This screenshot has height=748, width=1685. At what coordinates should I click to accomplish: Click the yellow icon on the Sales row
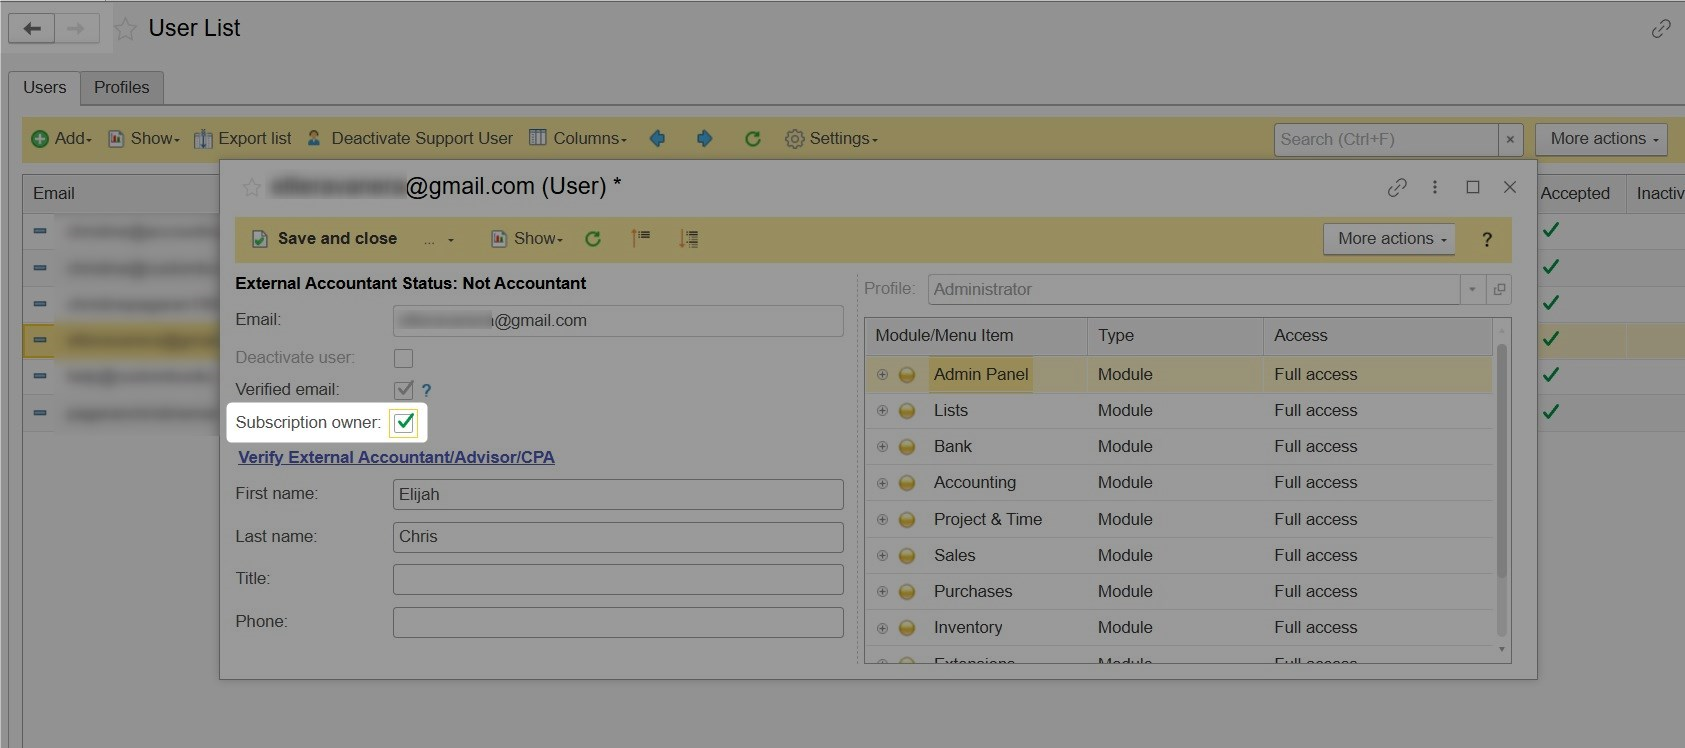pyautogui.click(x=907, y=556)
